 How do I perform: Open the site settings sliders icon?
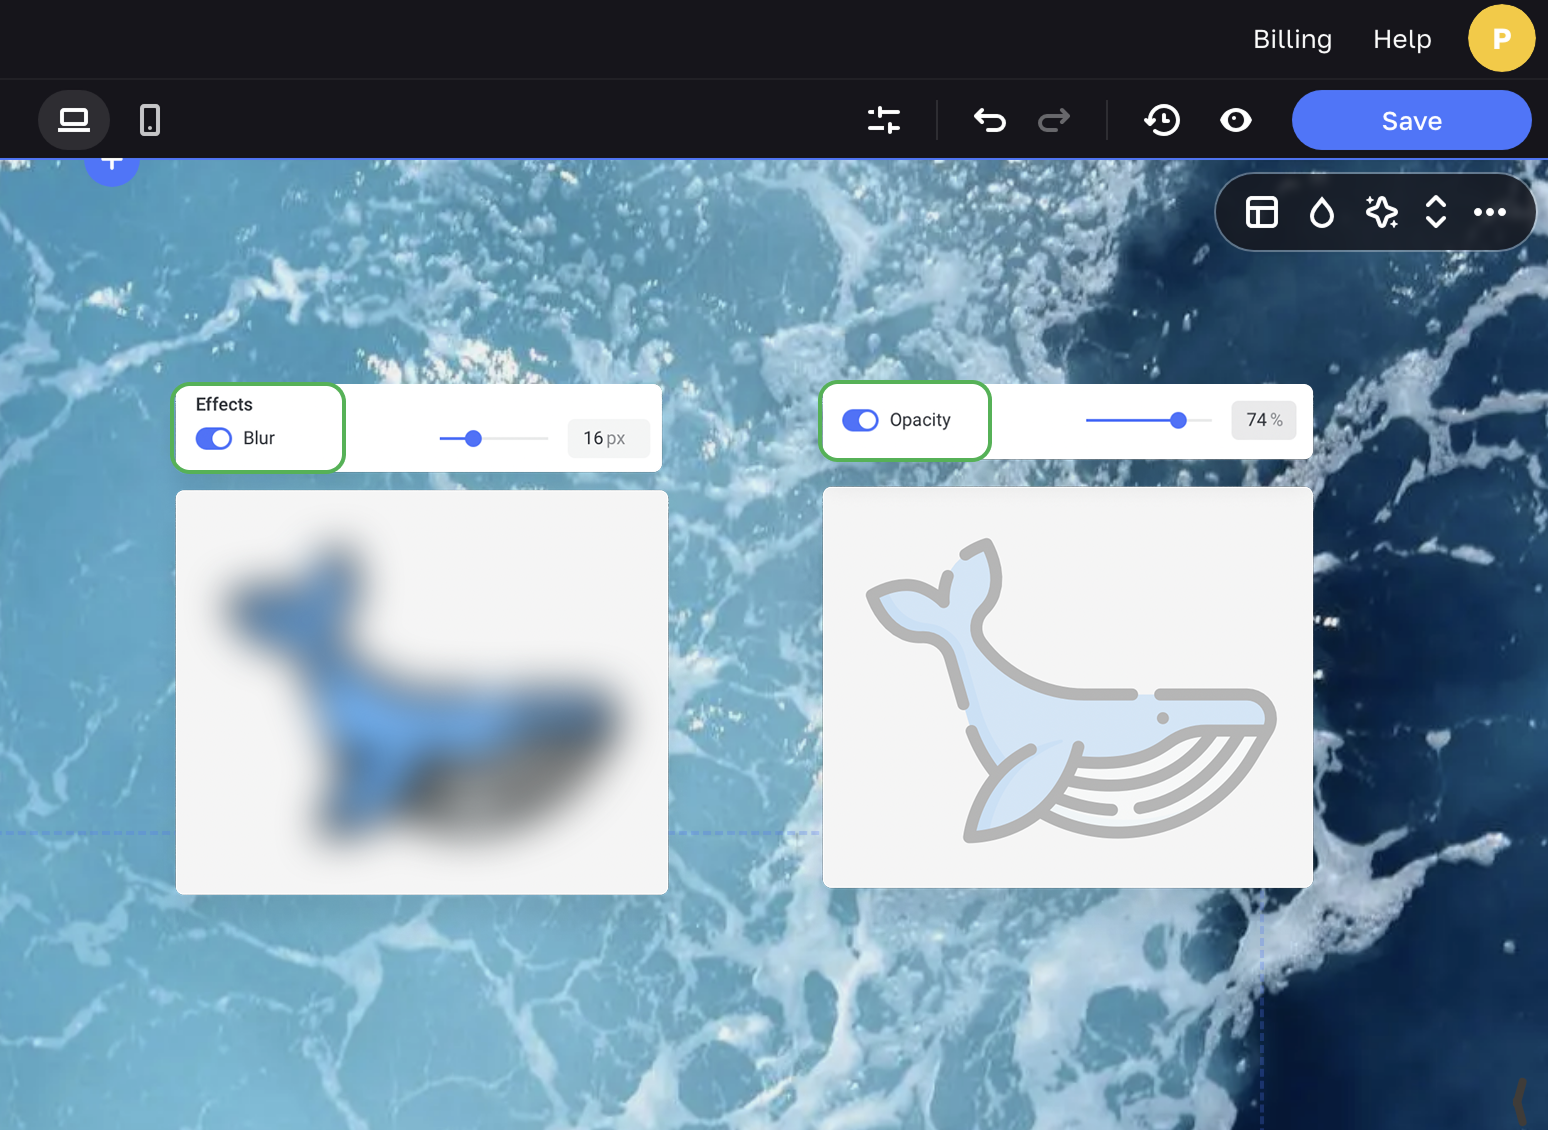click(884, 120)
